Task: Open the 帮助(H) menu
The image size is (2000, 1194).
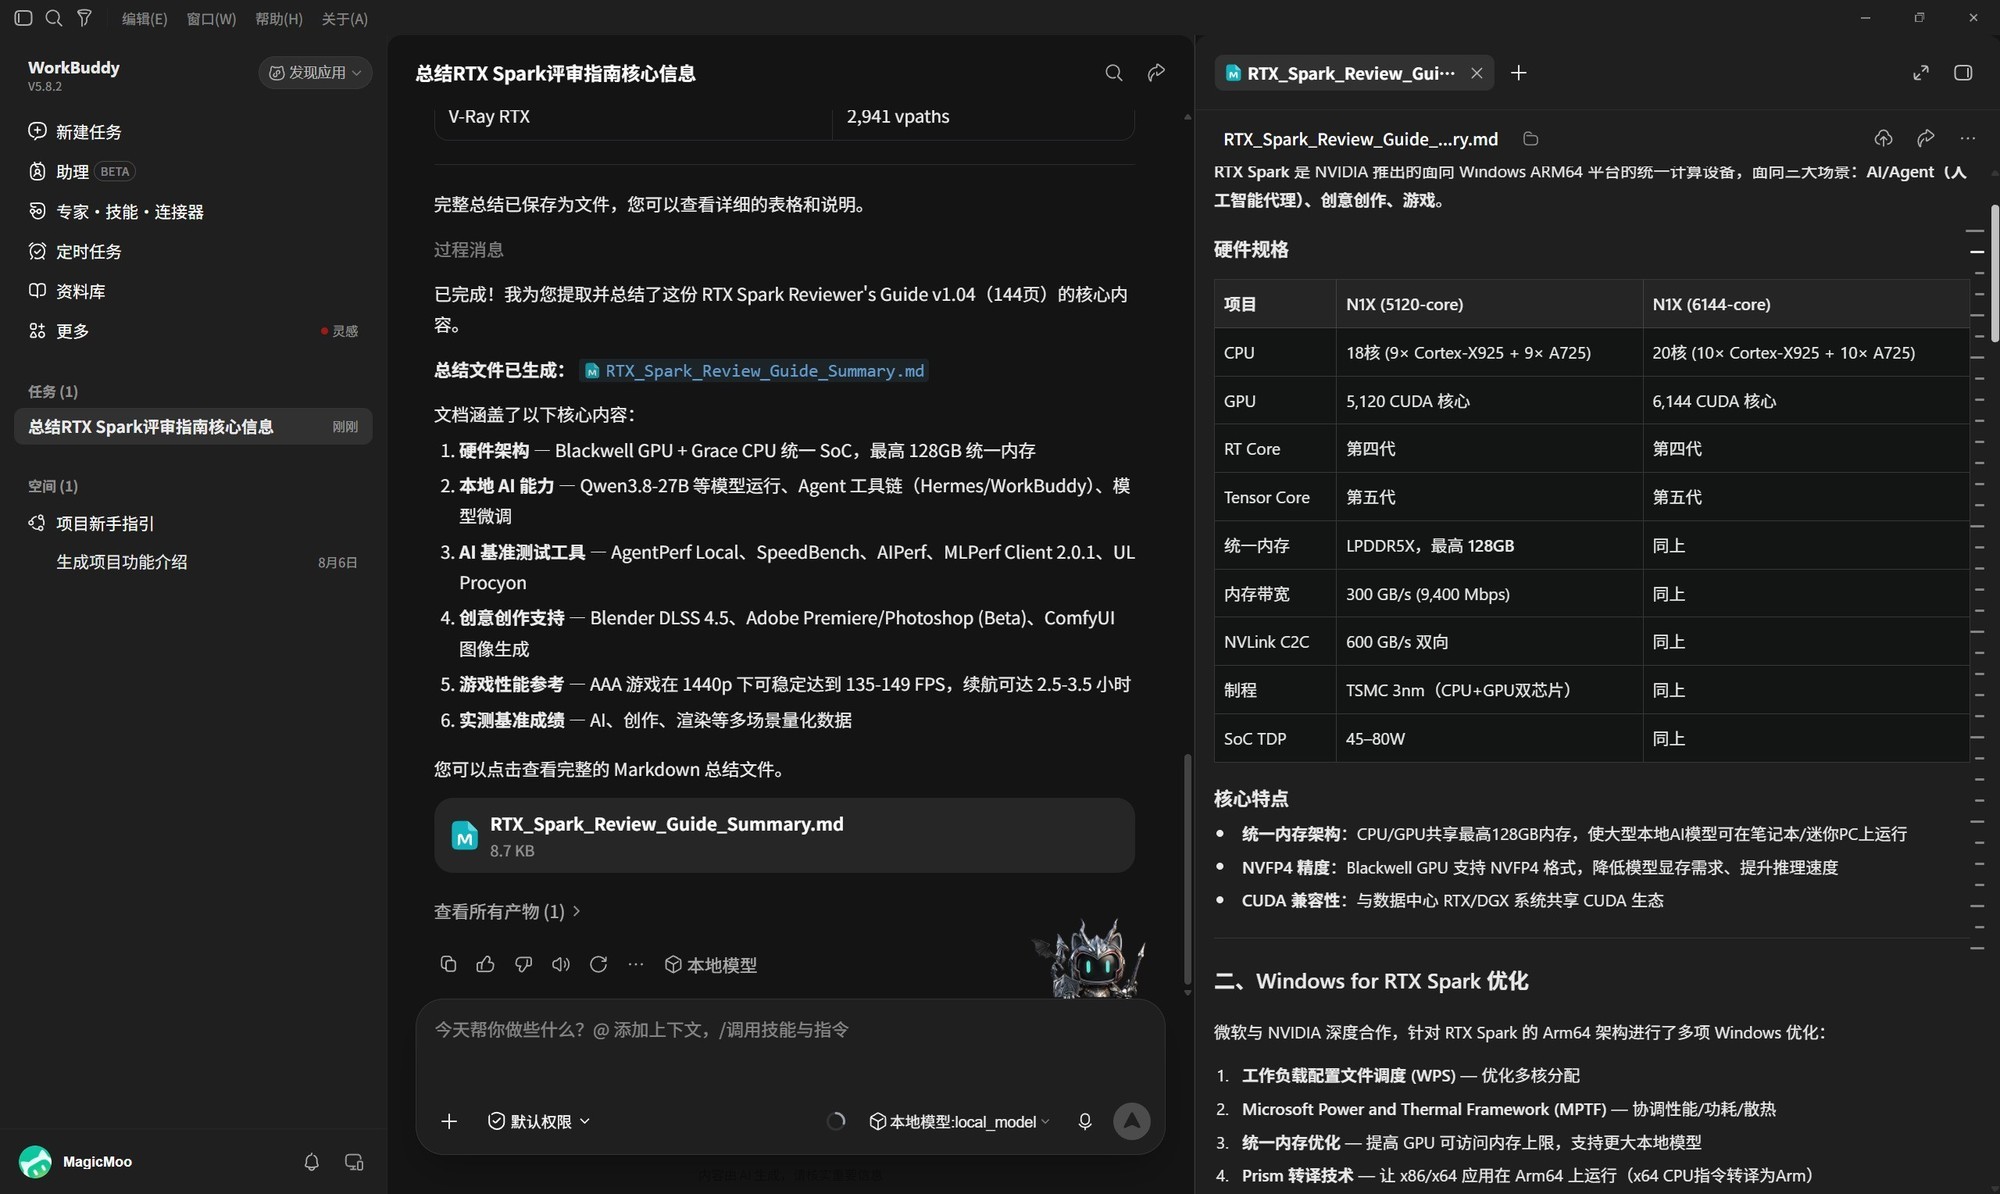Action: click(279, 19)
